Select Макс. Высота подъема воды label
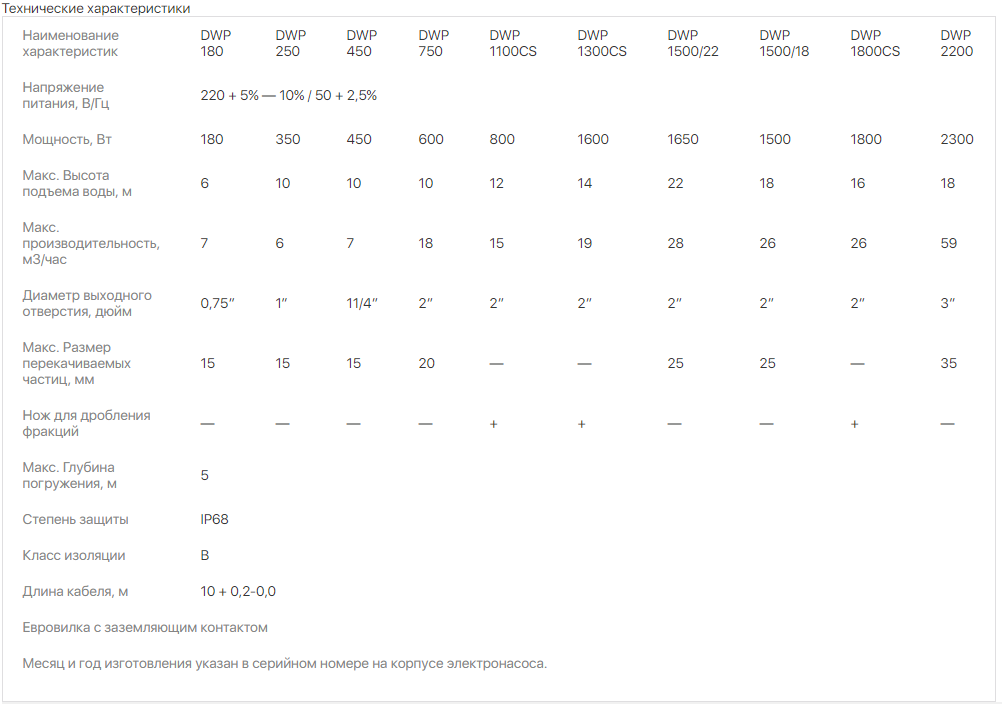Screen dimensions: 1002x704 [77, 183]
